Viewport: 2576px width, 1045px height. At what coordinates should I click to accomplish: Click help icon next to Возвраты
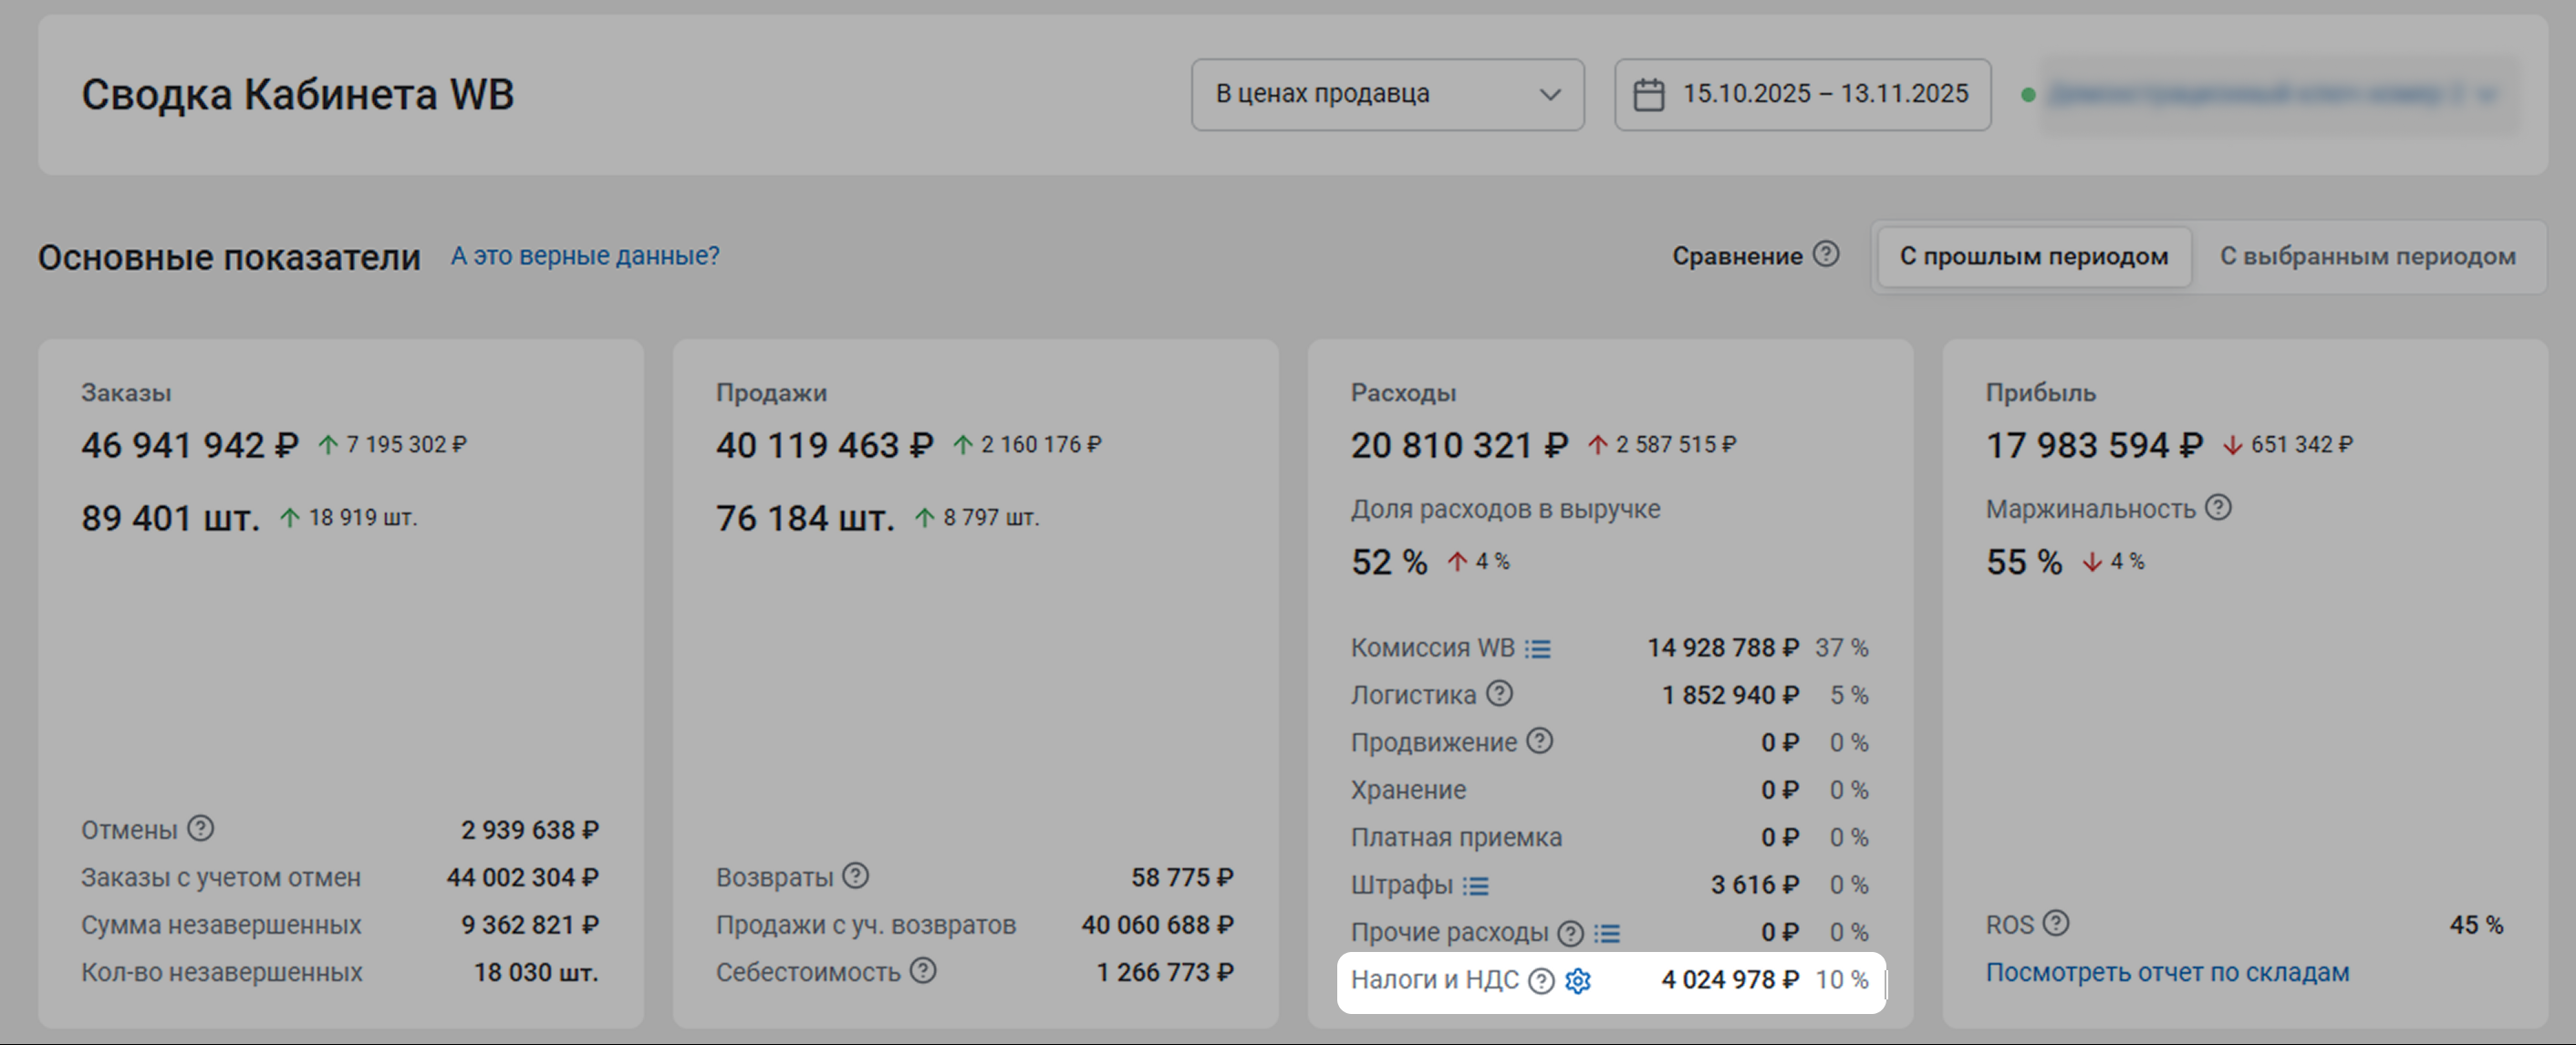pyautogui.click(x=855, y=876)
